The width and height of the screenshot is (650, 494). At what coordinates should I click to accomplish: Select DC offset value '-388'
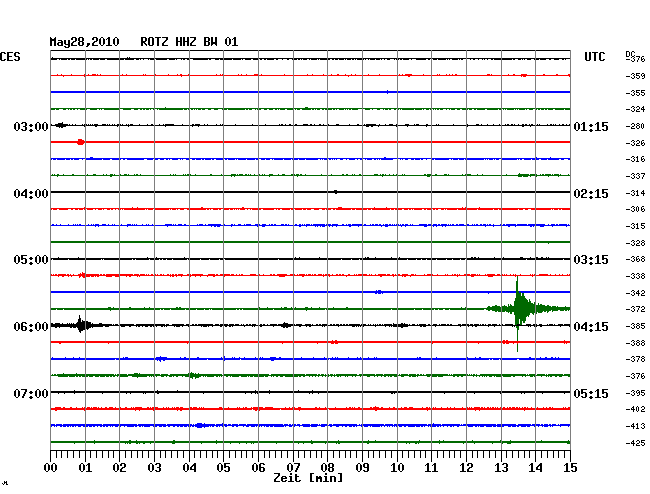tap(635, 343)
